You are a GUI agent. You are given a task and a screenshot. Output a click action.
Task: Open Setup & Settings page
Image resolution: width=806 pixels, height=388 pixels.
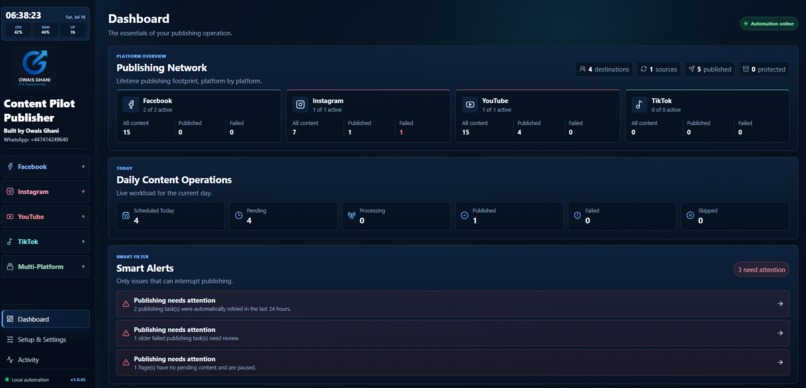tap(45, 340)
